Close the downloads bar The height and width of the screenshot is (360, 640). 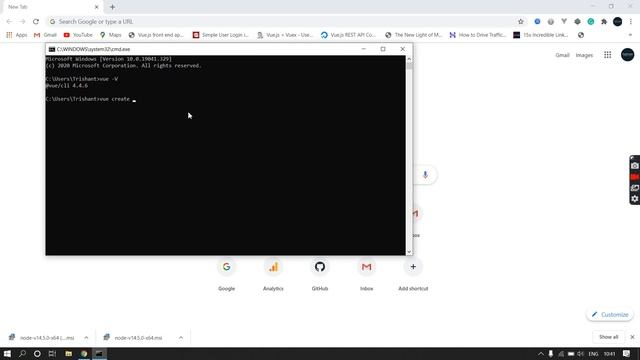[632, 337]
